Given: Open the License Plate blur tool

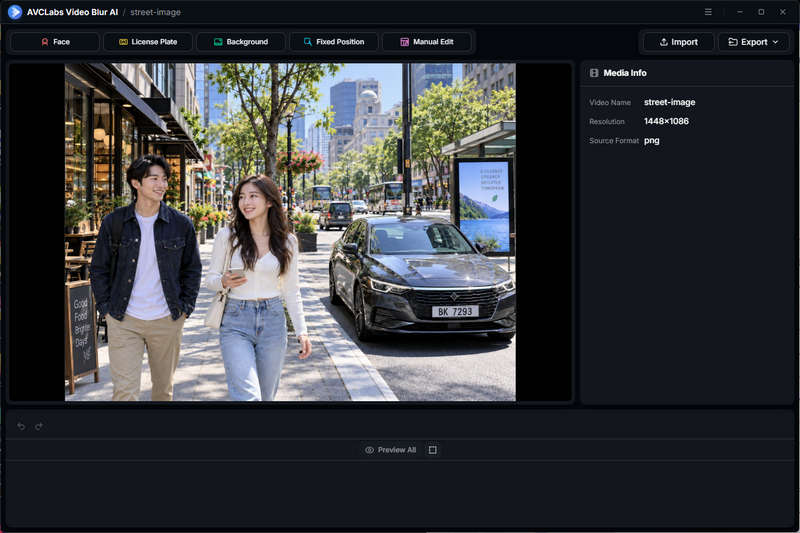Looking at the screenshot, I should click(148, 42).
